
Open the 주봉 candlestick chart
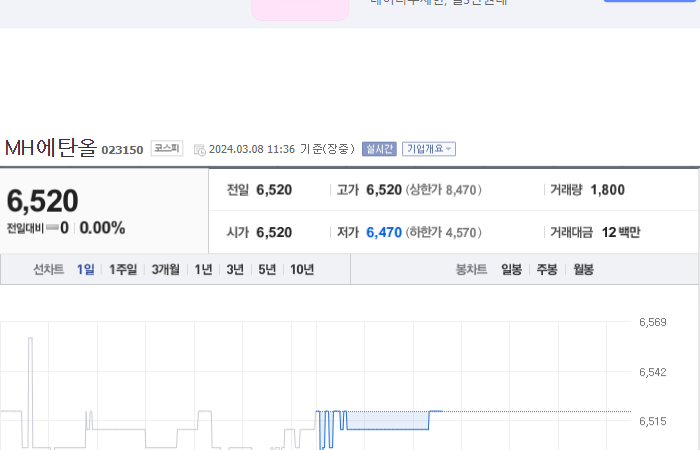[547, 269]
